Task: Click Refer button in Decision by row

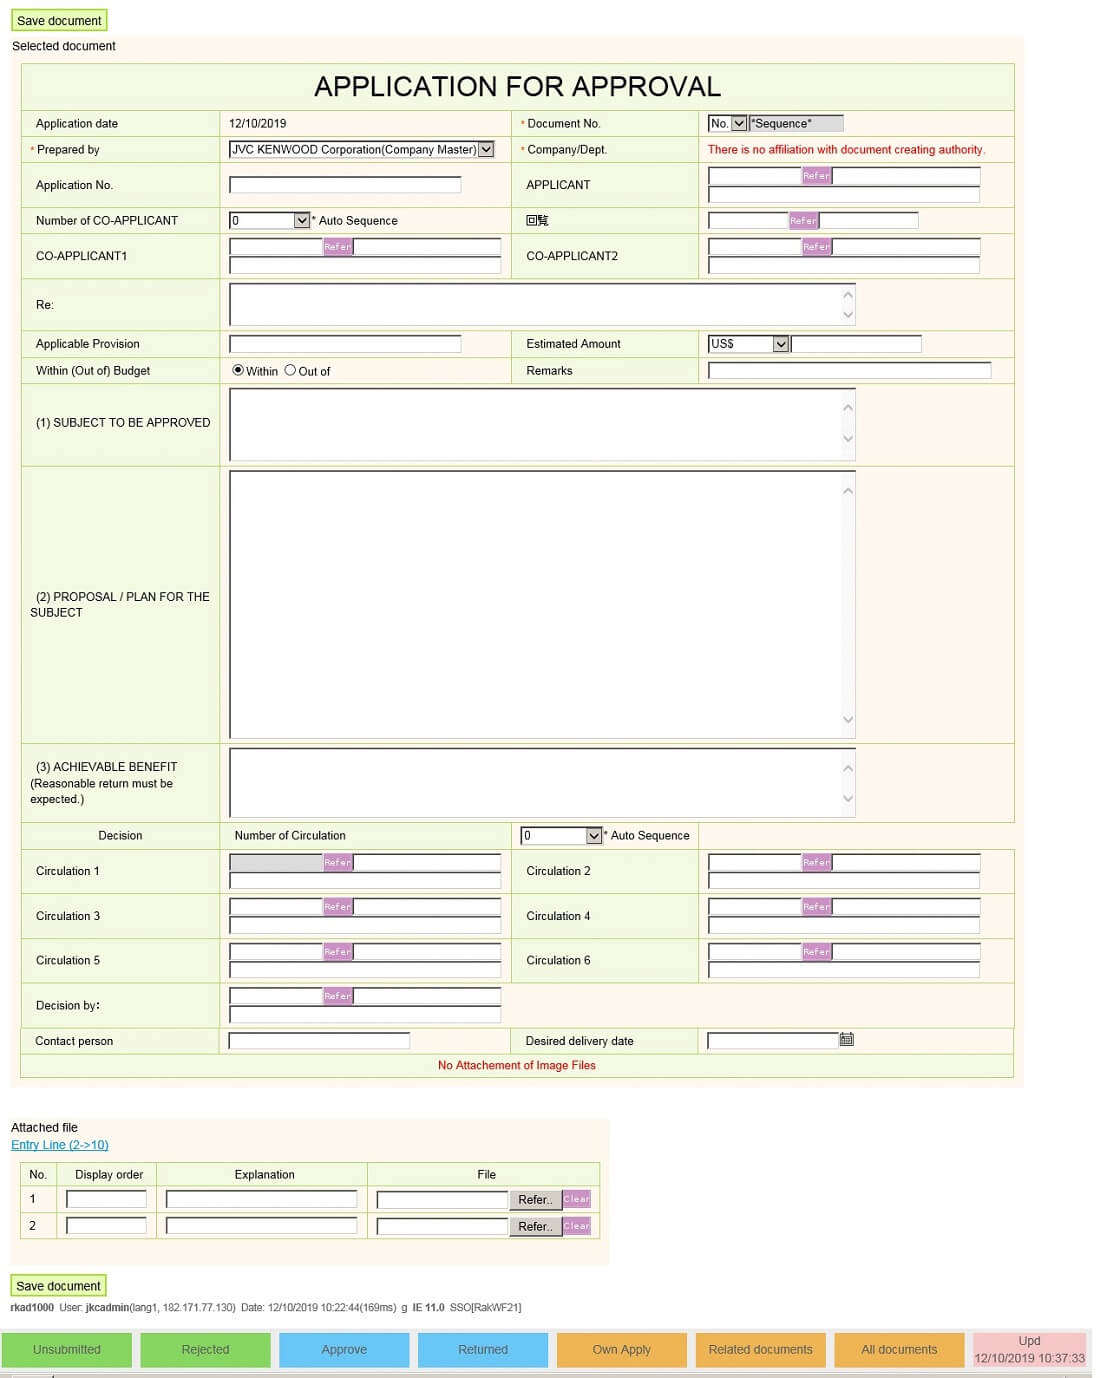Action: point(338,996)
